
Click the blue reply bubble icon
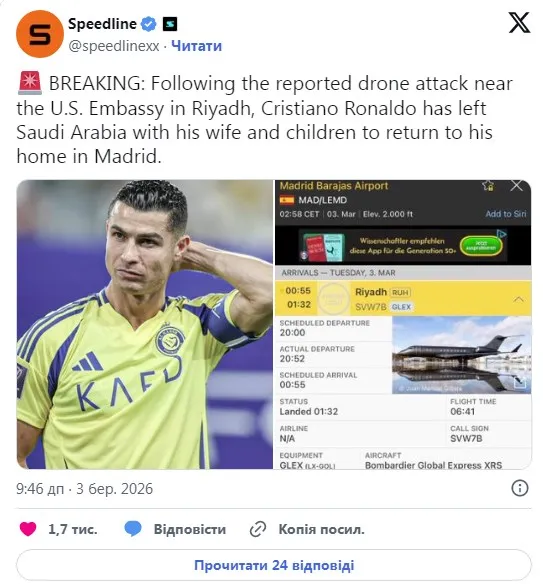pyautogui.click(x=133, y=529)
